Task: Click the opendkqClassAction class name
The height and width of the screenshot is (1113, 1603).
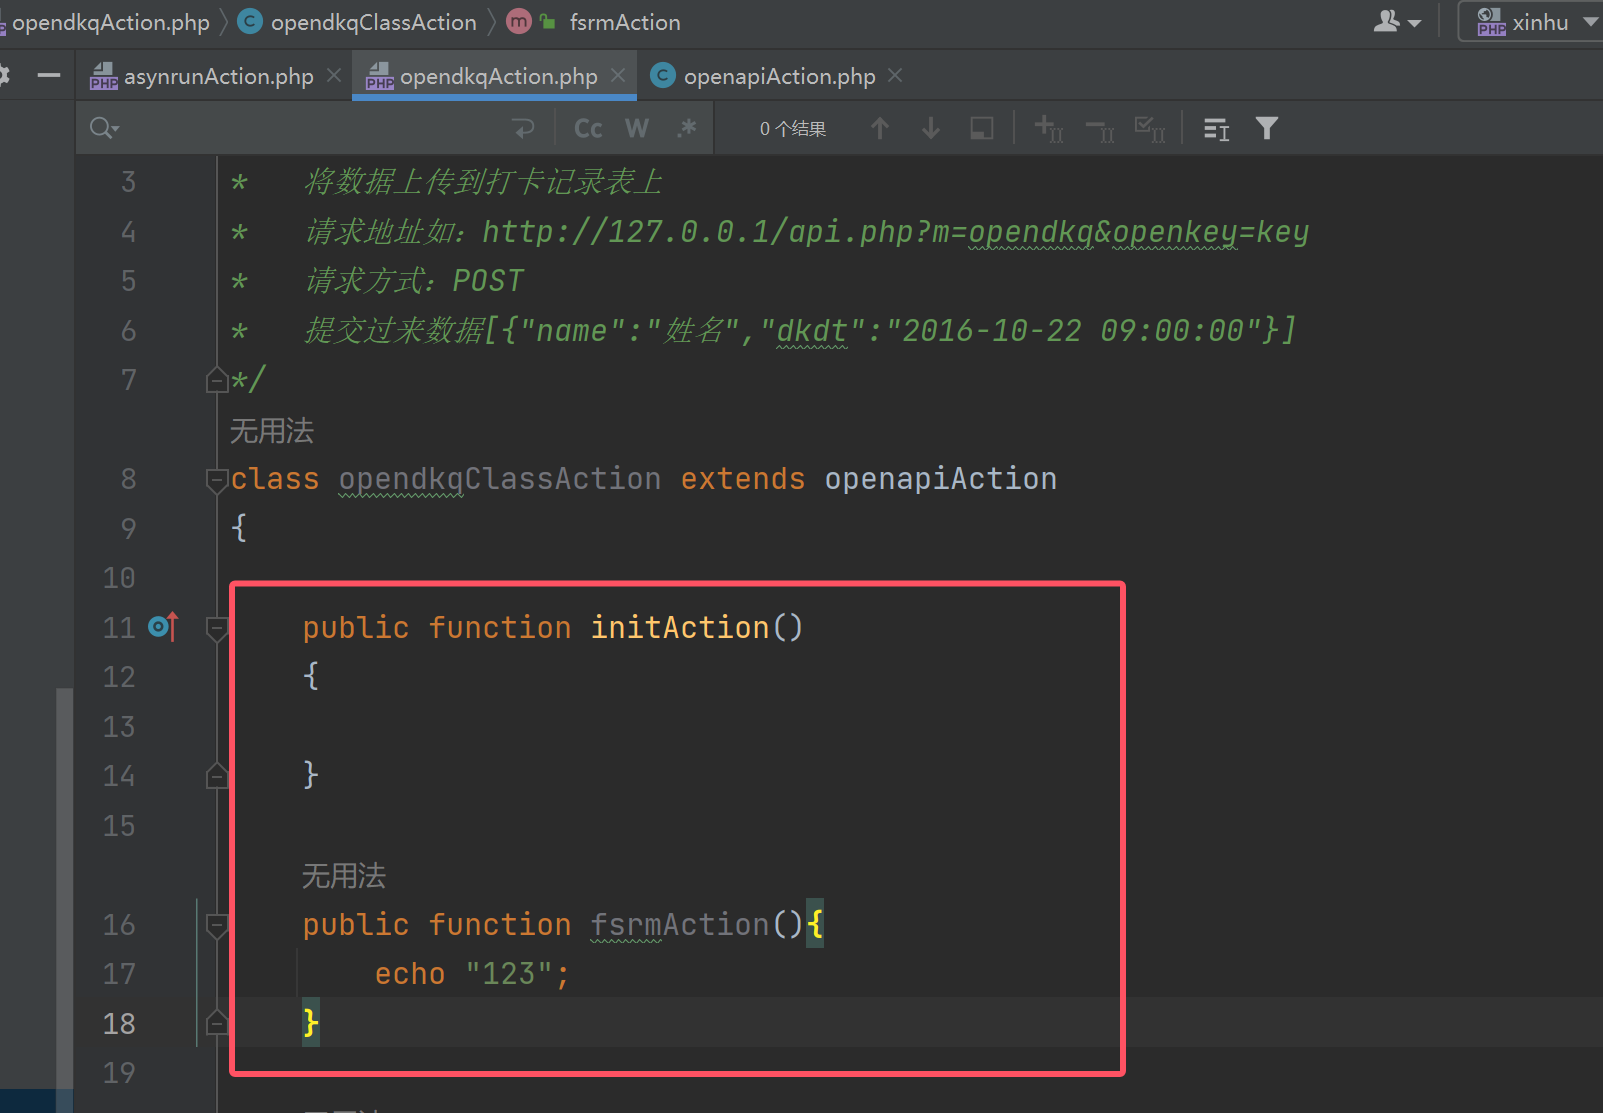Action: tap(499, 479)
